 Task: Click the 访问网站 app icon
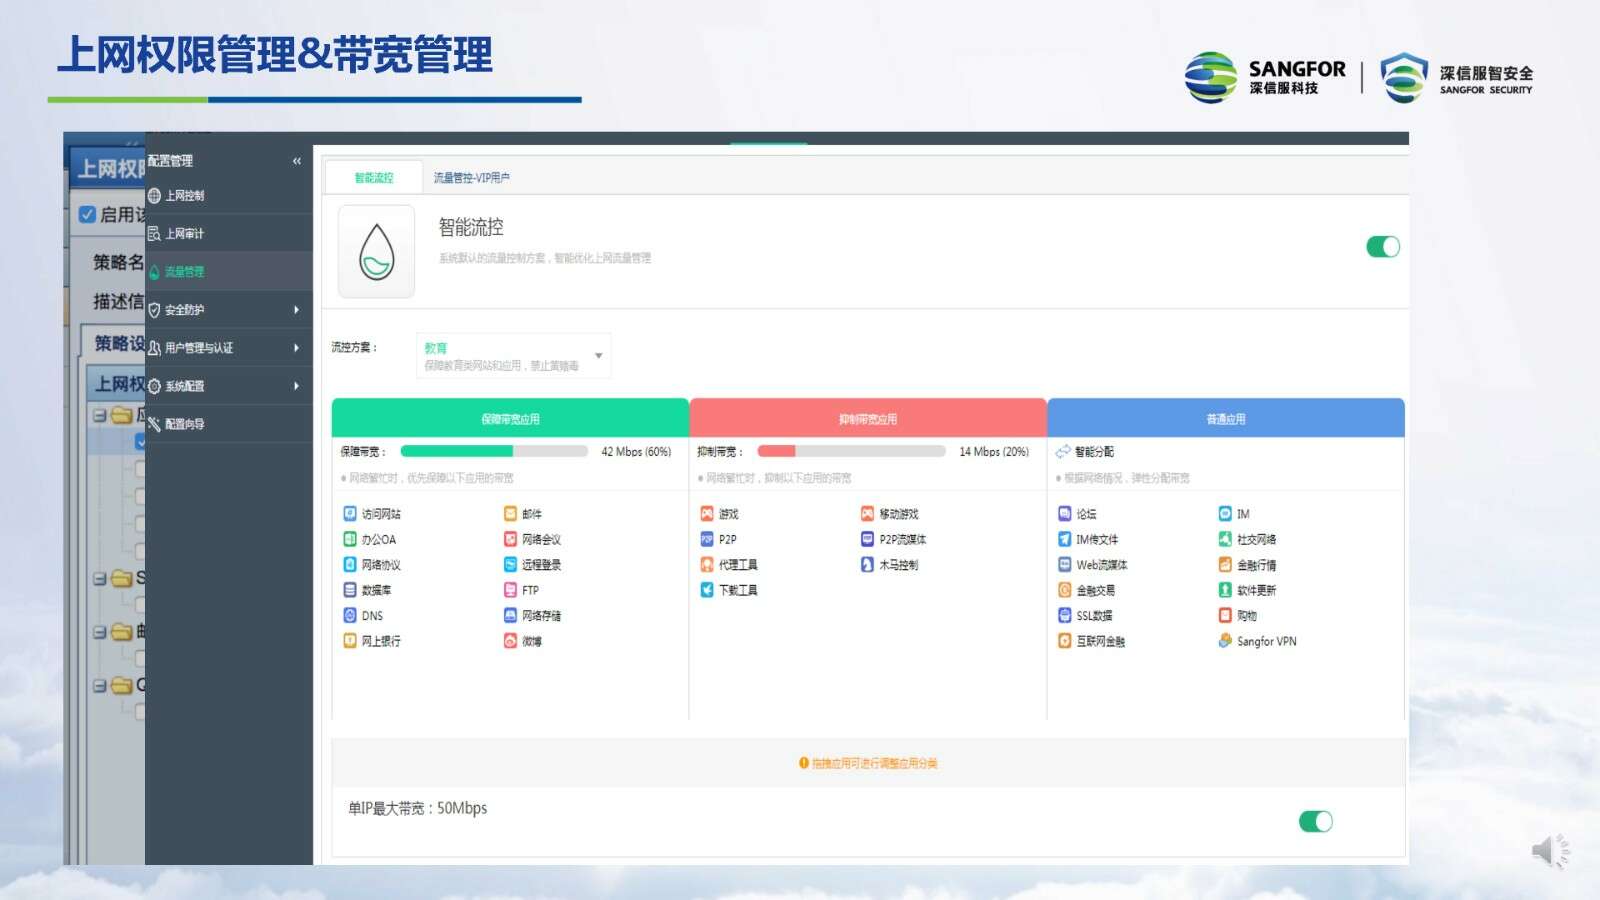point(350,514)
